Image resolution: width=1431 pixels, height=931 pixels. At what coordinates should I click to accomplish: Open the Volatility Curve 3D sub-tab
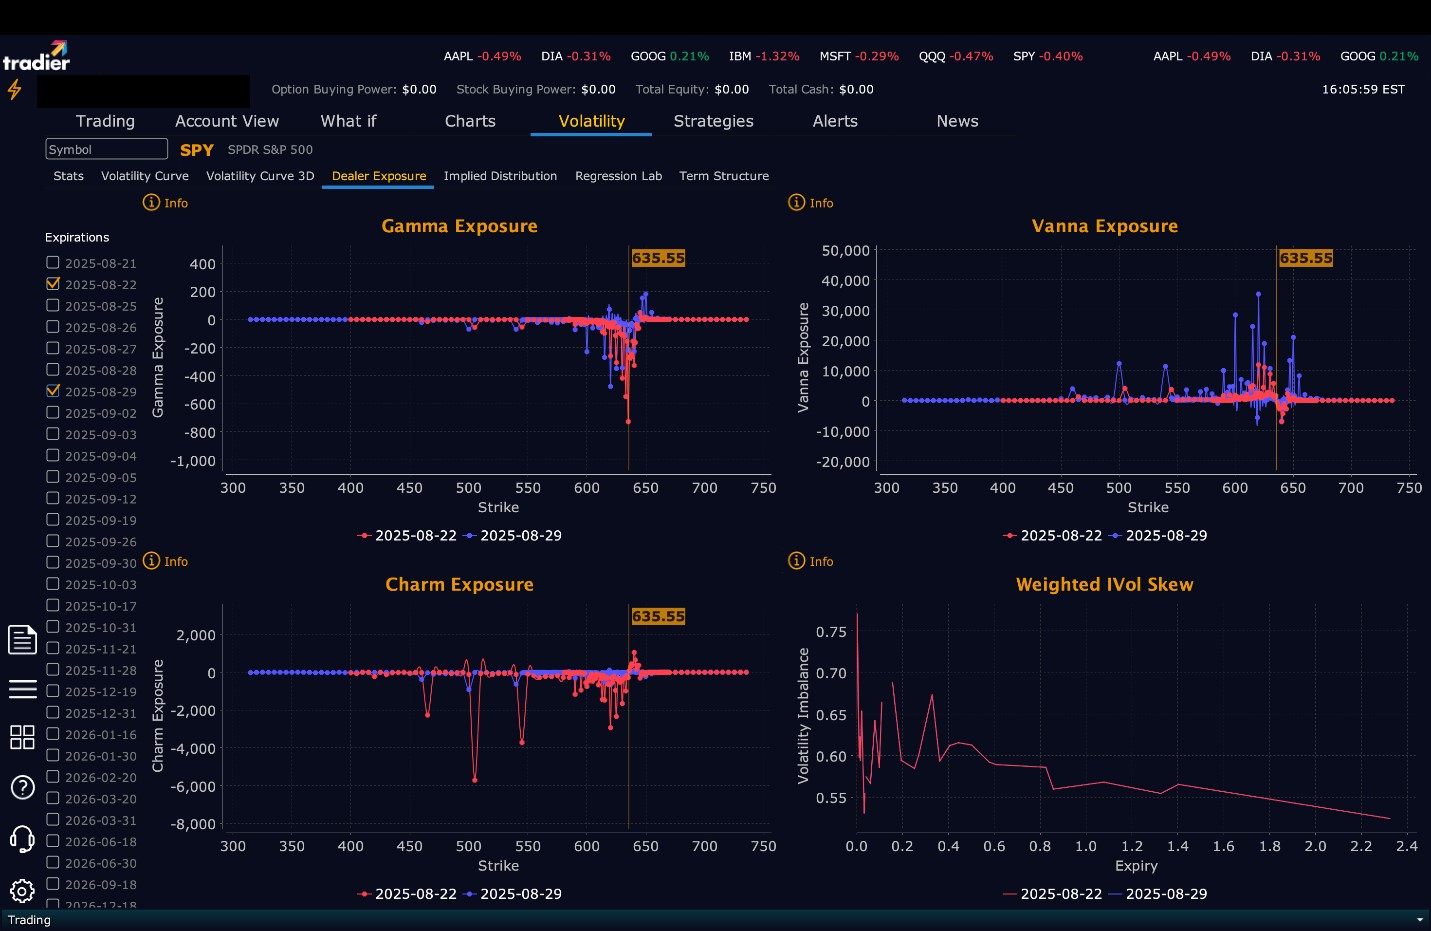(260, 176)
